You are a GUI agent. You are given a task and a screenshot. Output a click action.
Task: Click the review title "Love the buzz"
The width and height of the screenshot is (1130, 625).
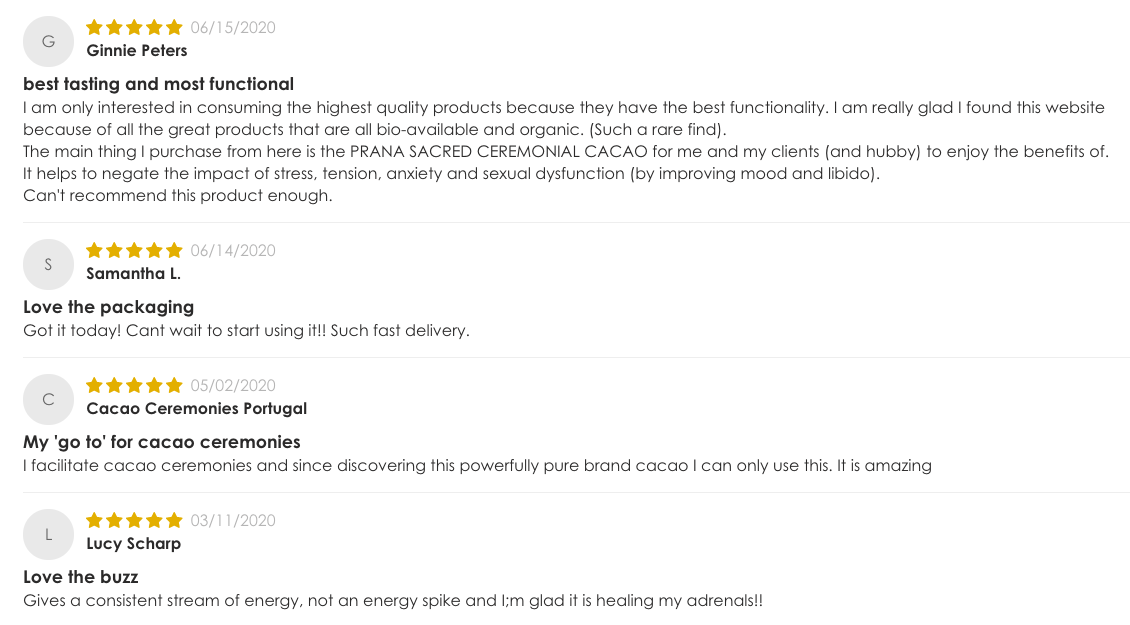point(81,577)
